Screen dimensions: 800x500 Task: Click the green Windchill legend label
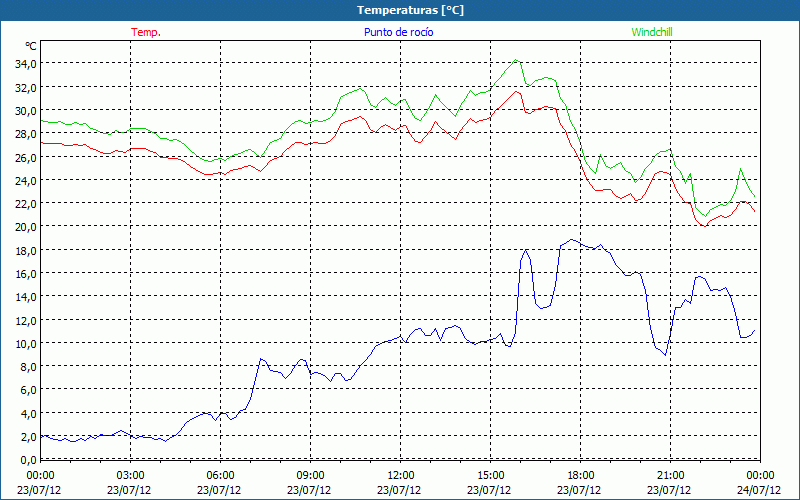pyautogui.click(x=652, y=32)
